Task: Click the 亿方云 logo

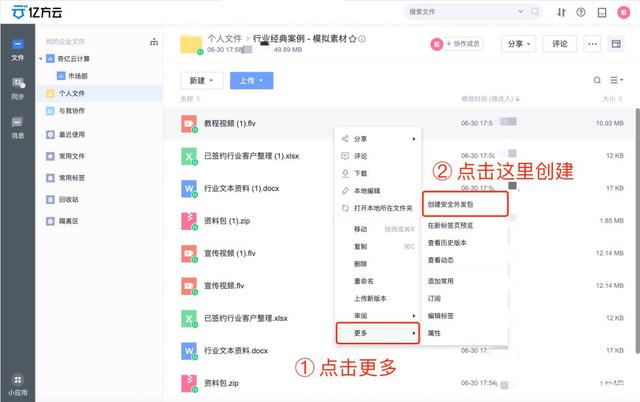Action: coord(37,12)
